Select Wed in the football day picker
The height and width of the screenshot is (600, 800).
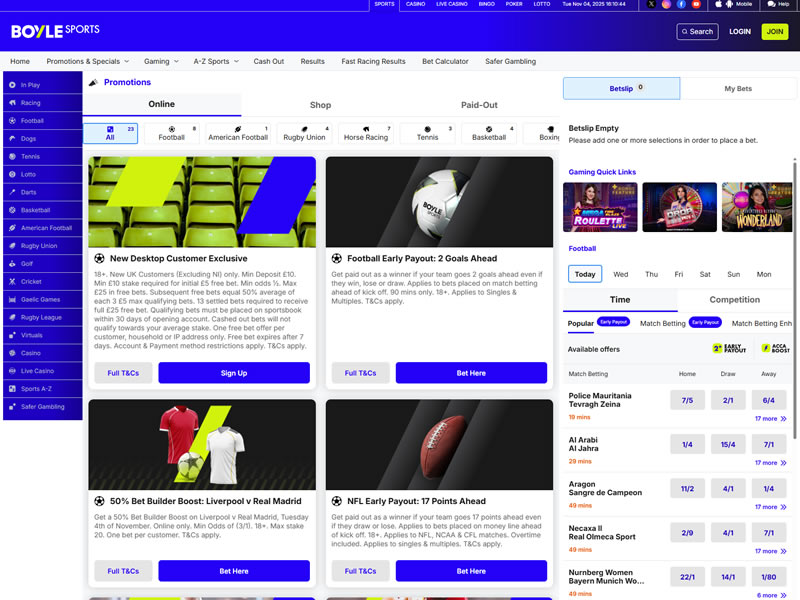pyautogui.click(x=621, y=274)
